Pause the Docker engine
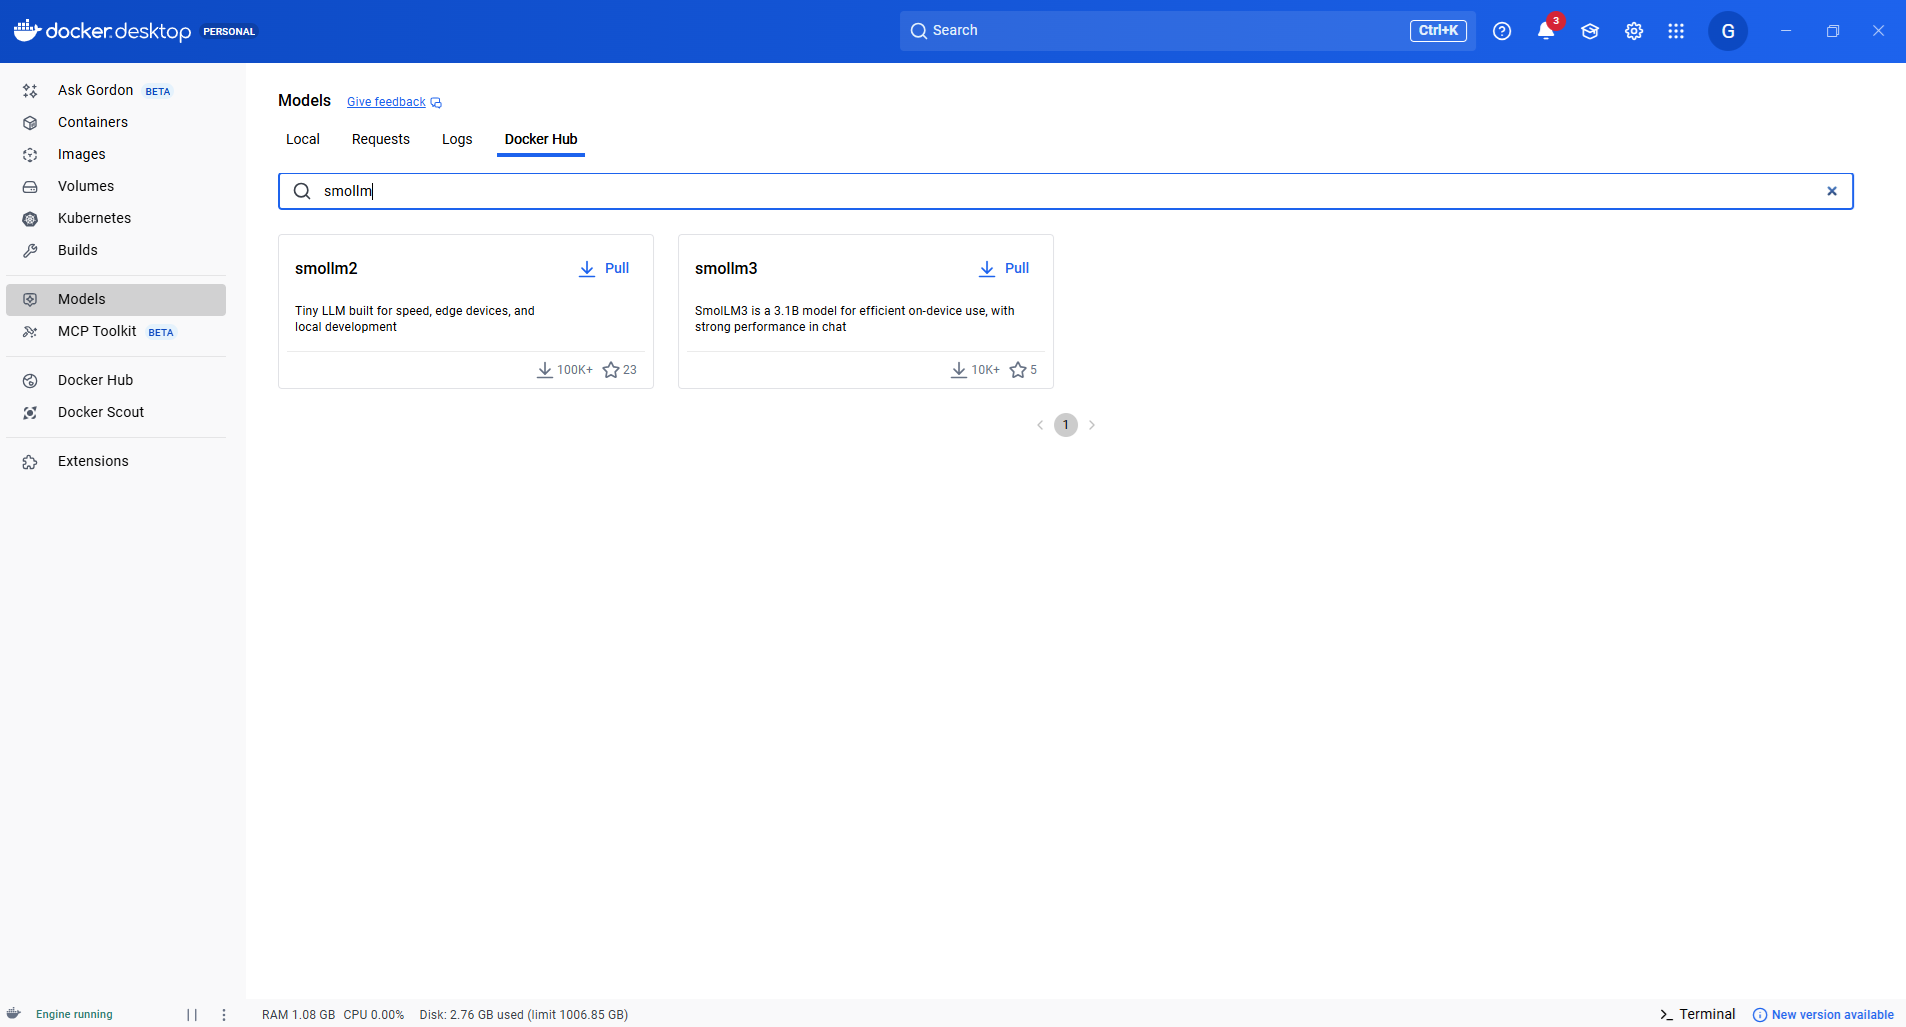This screenshot has height=1027, width=1906. [192, 1015]
